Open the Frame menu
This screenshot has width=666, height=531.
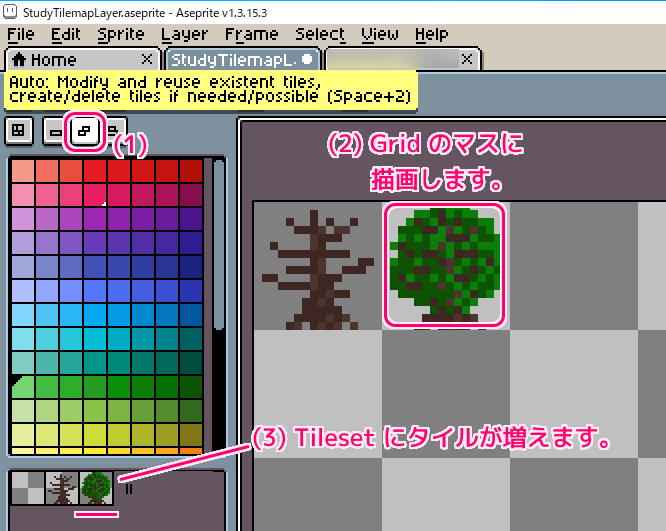click(251, 34)
